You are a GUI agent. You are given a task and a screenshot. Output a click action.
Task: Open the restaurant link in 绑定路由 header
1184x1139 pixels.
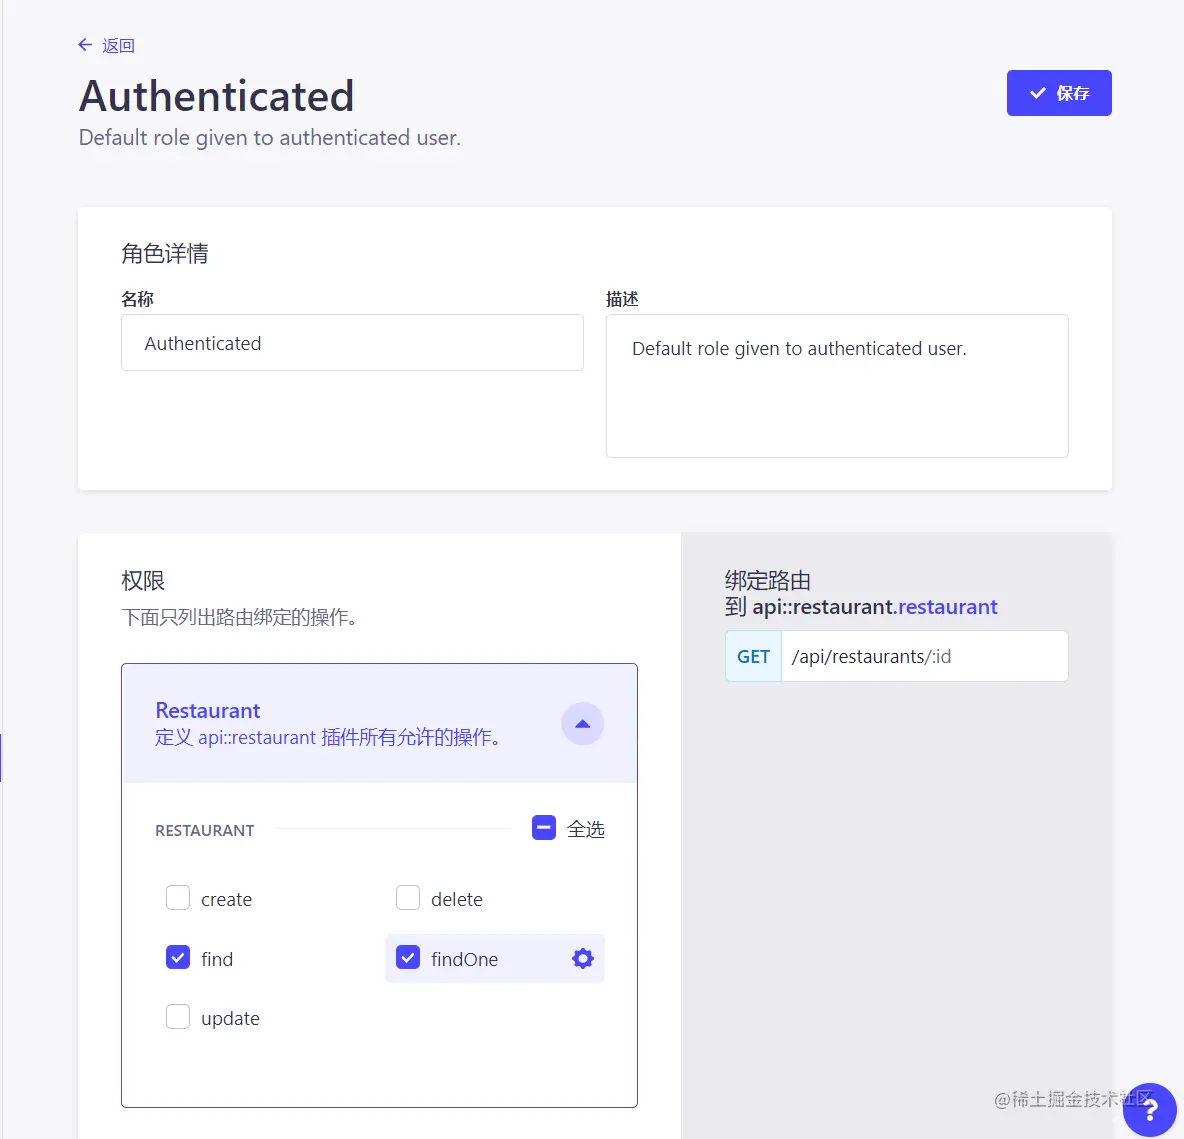946,607
